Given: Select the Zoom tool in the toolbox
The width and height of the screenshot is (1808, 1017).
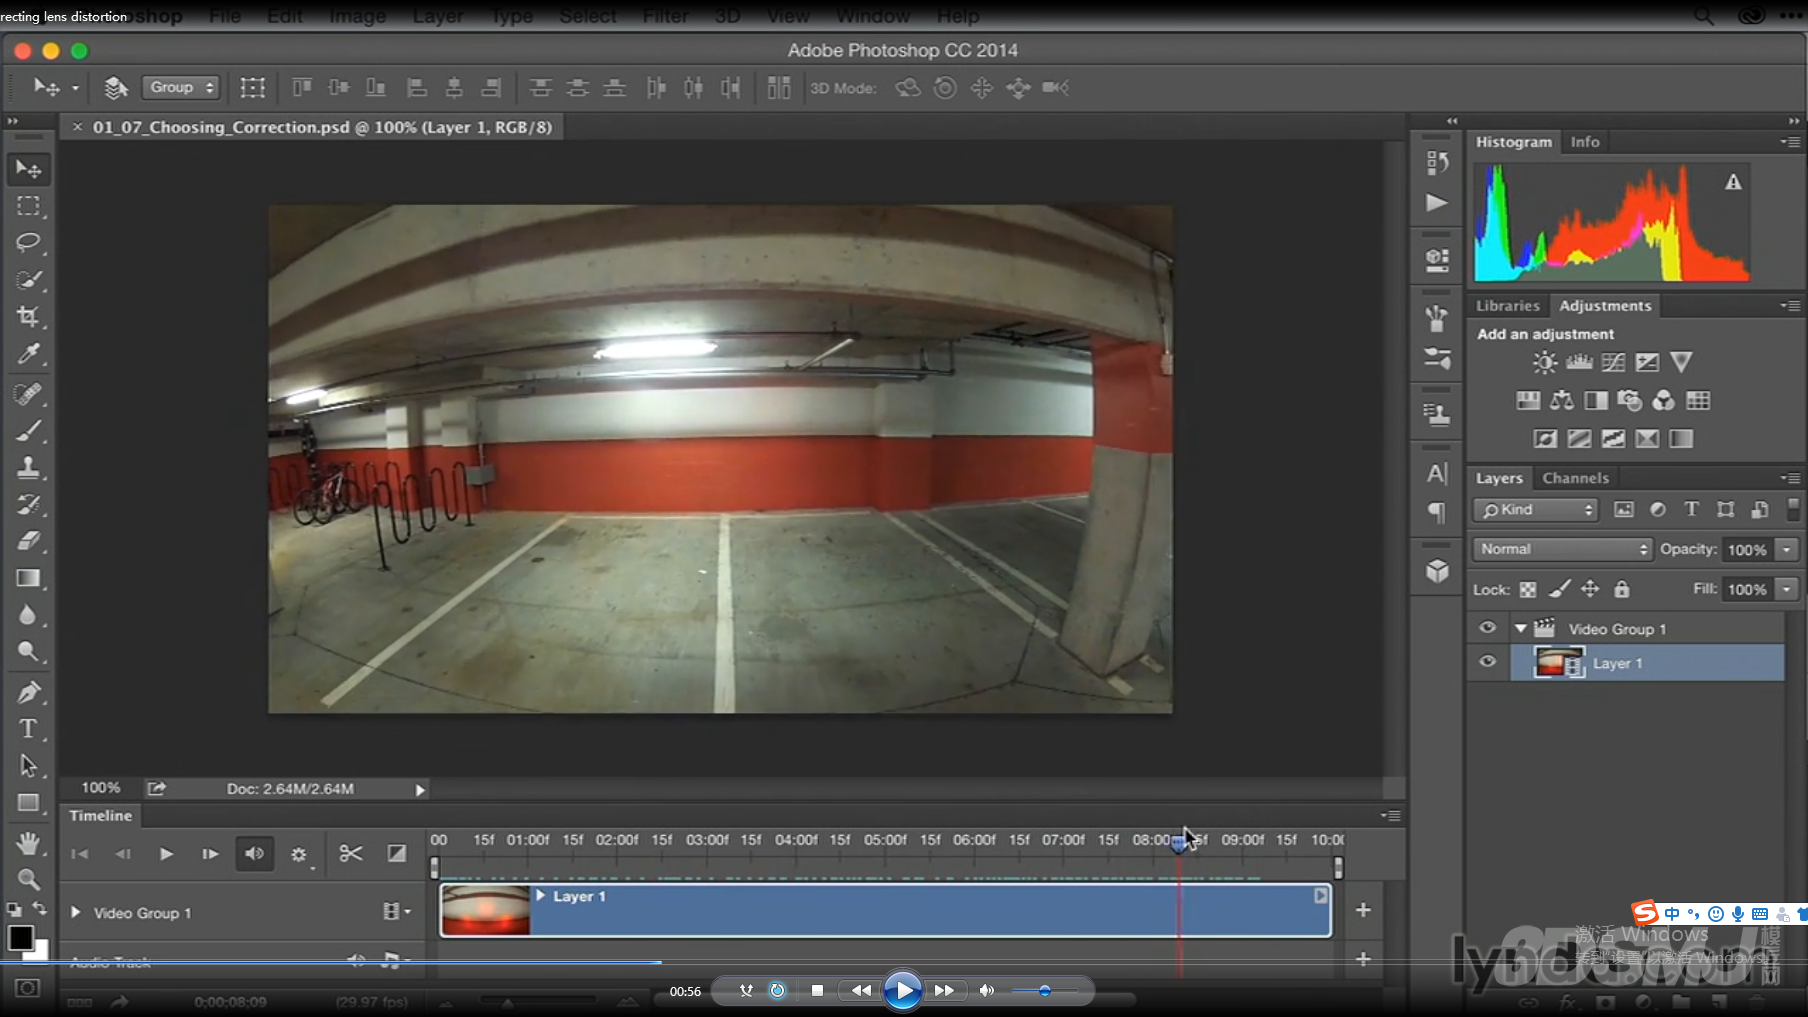Looking at the screenshot, I should [28, 880].
